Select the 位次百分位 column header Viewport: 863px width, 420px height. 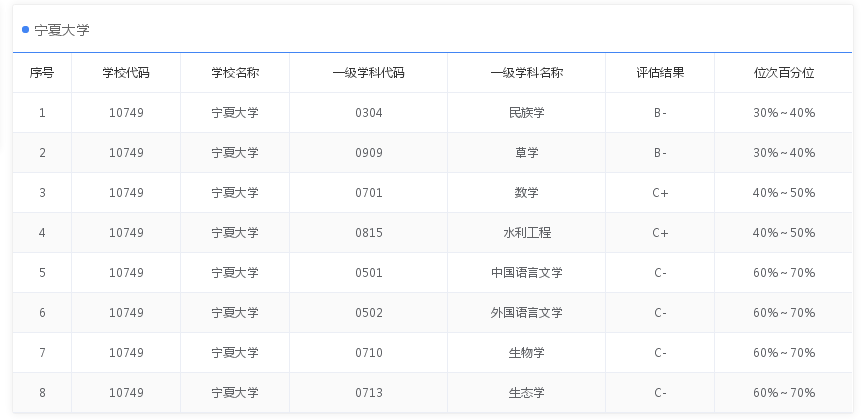point(784,73)
